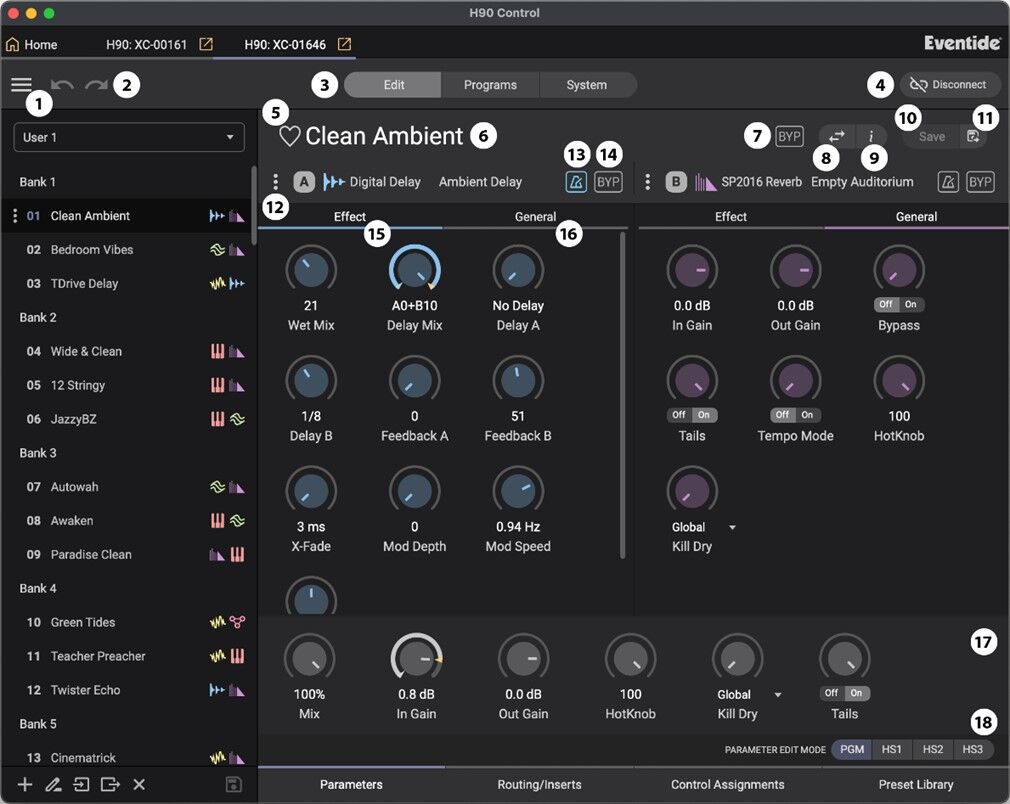Click the Delay Mix knob
Viewport: 1010px width, 804px height.
click(415, 269)
